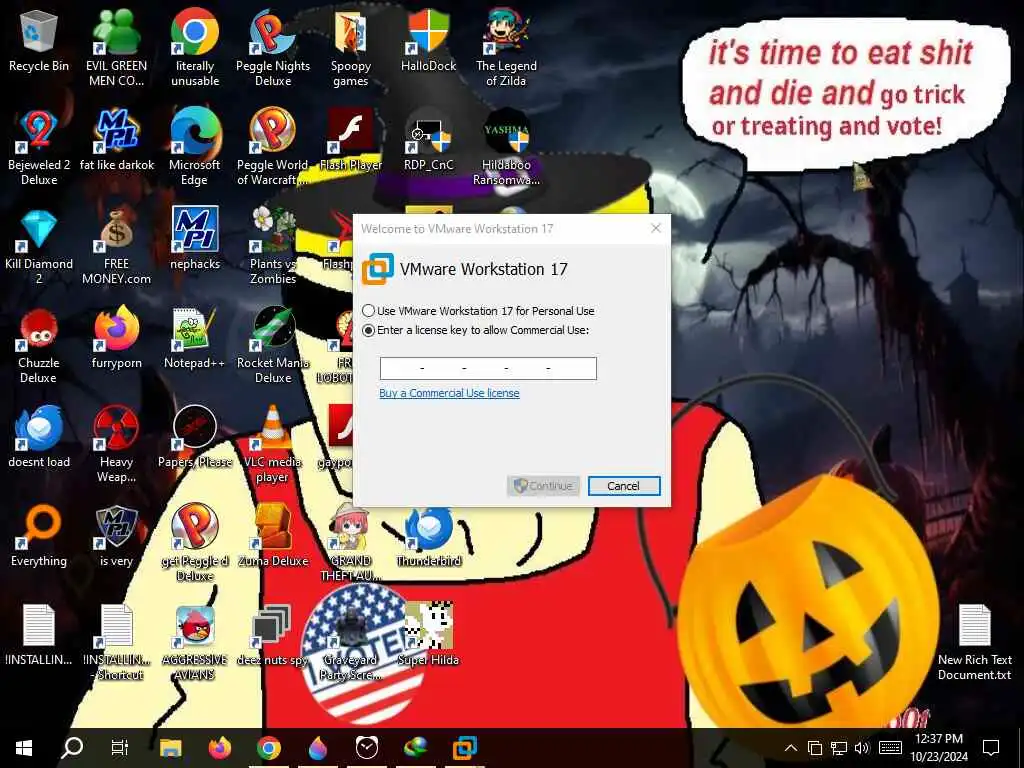Image resolution: width=1024 pixels, height=768 pixels.
Task: Open the notification center icon
Action: click(x=991, y=748)
